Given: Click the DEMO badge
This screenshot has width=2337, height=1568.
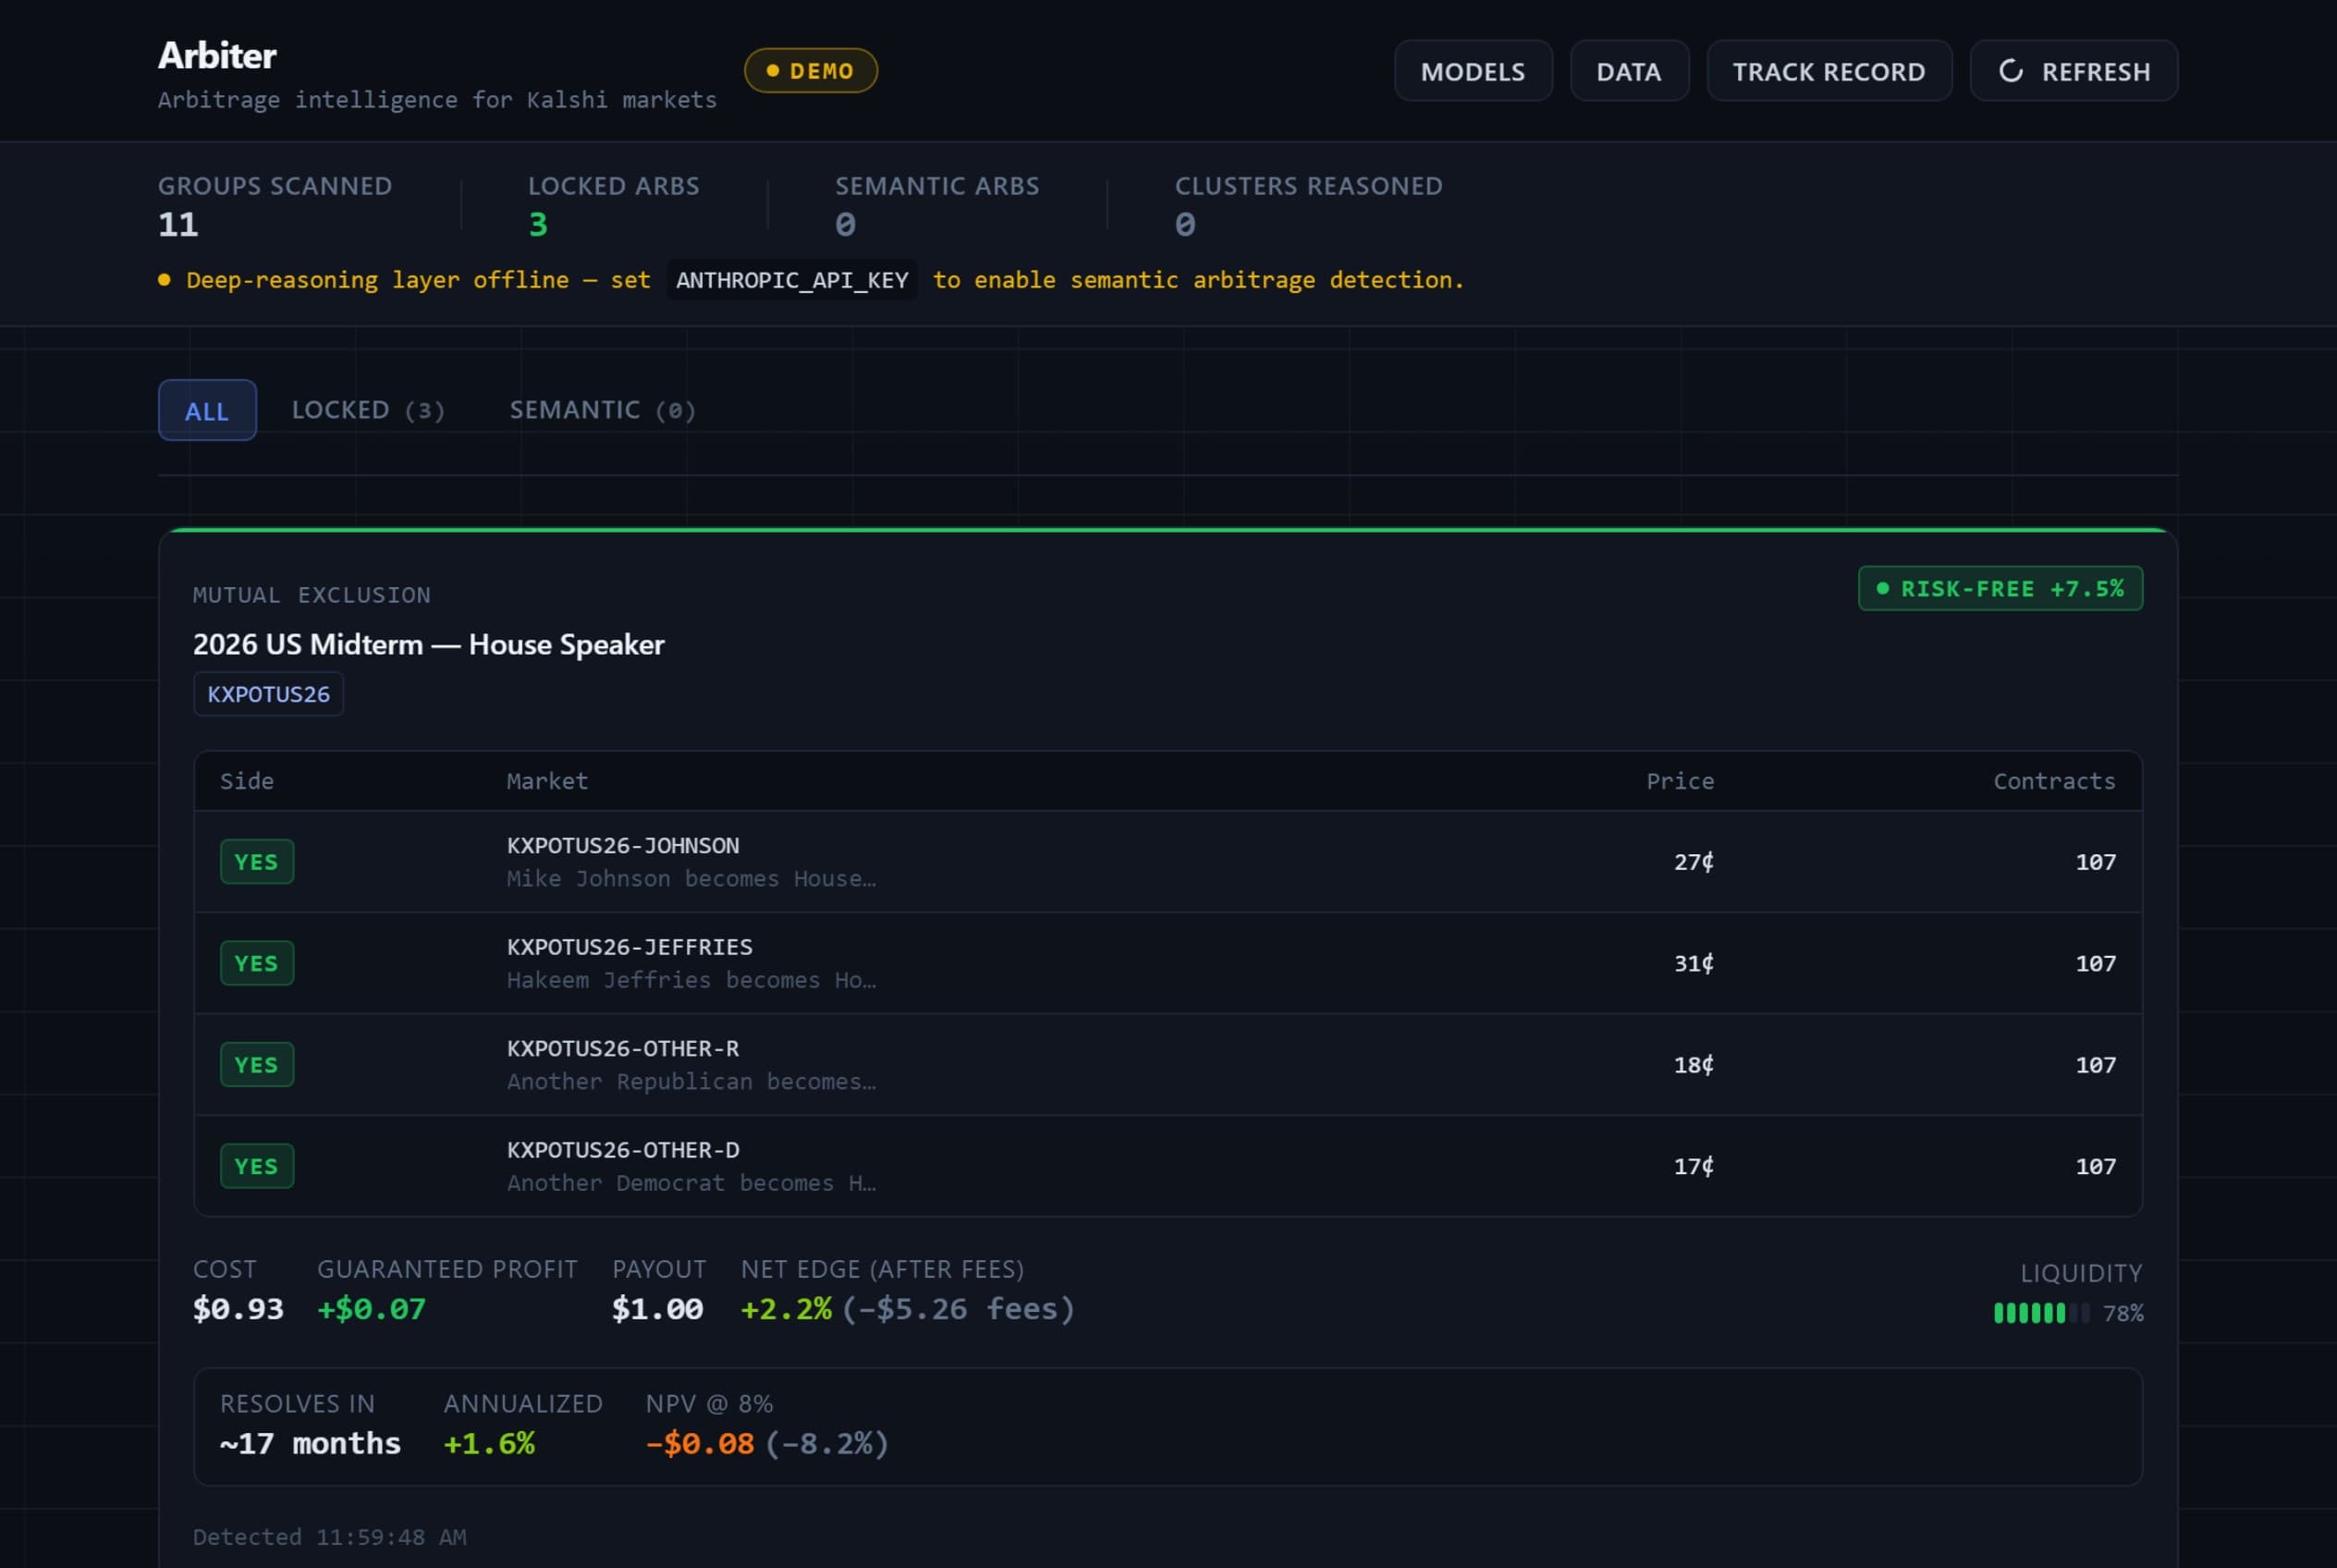Looking at the screenshot, I should click(x=811, y=71).
